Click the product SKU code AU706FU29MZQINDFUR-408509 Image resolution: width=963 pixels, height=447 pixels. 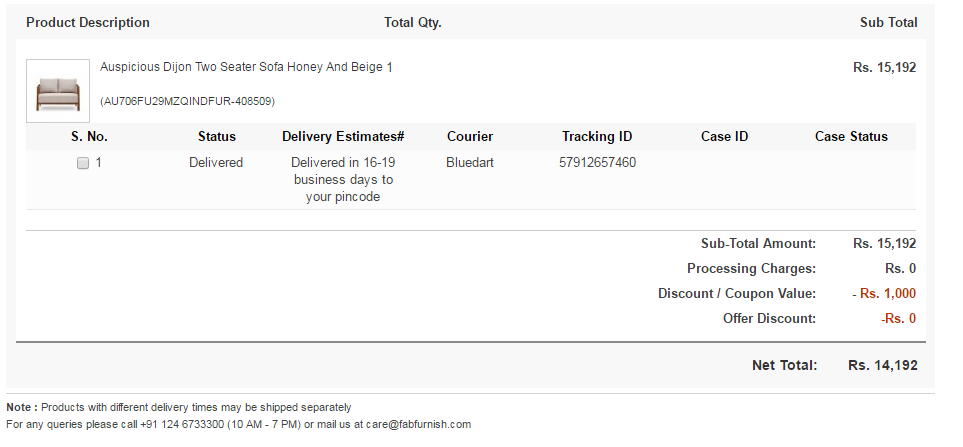point(187,101)
